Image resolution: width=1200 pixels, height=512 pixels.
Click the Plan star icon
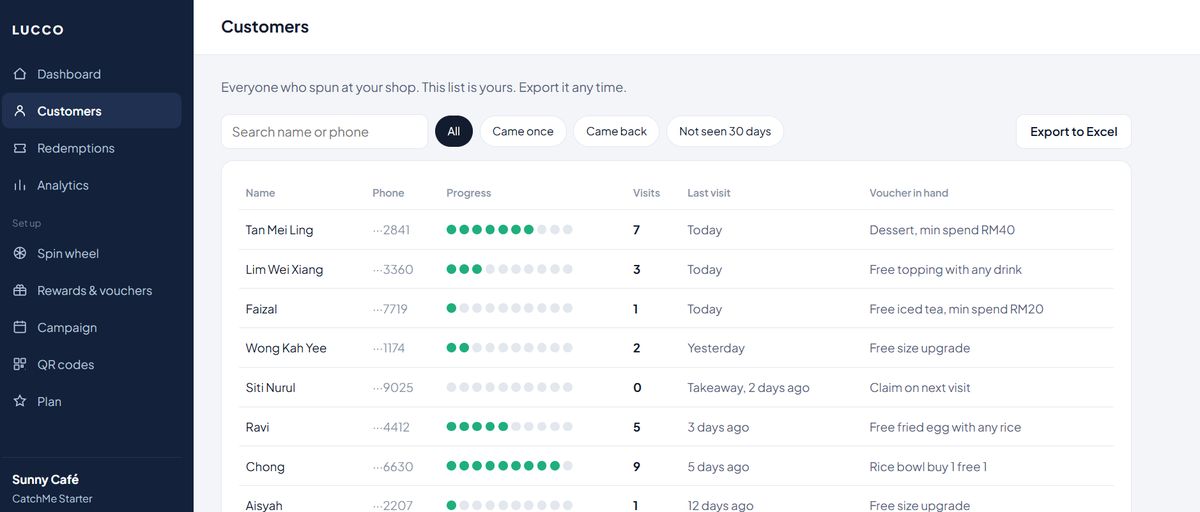coord(20,401)
